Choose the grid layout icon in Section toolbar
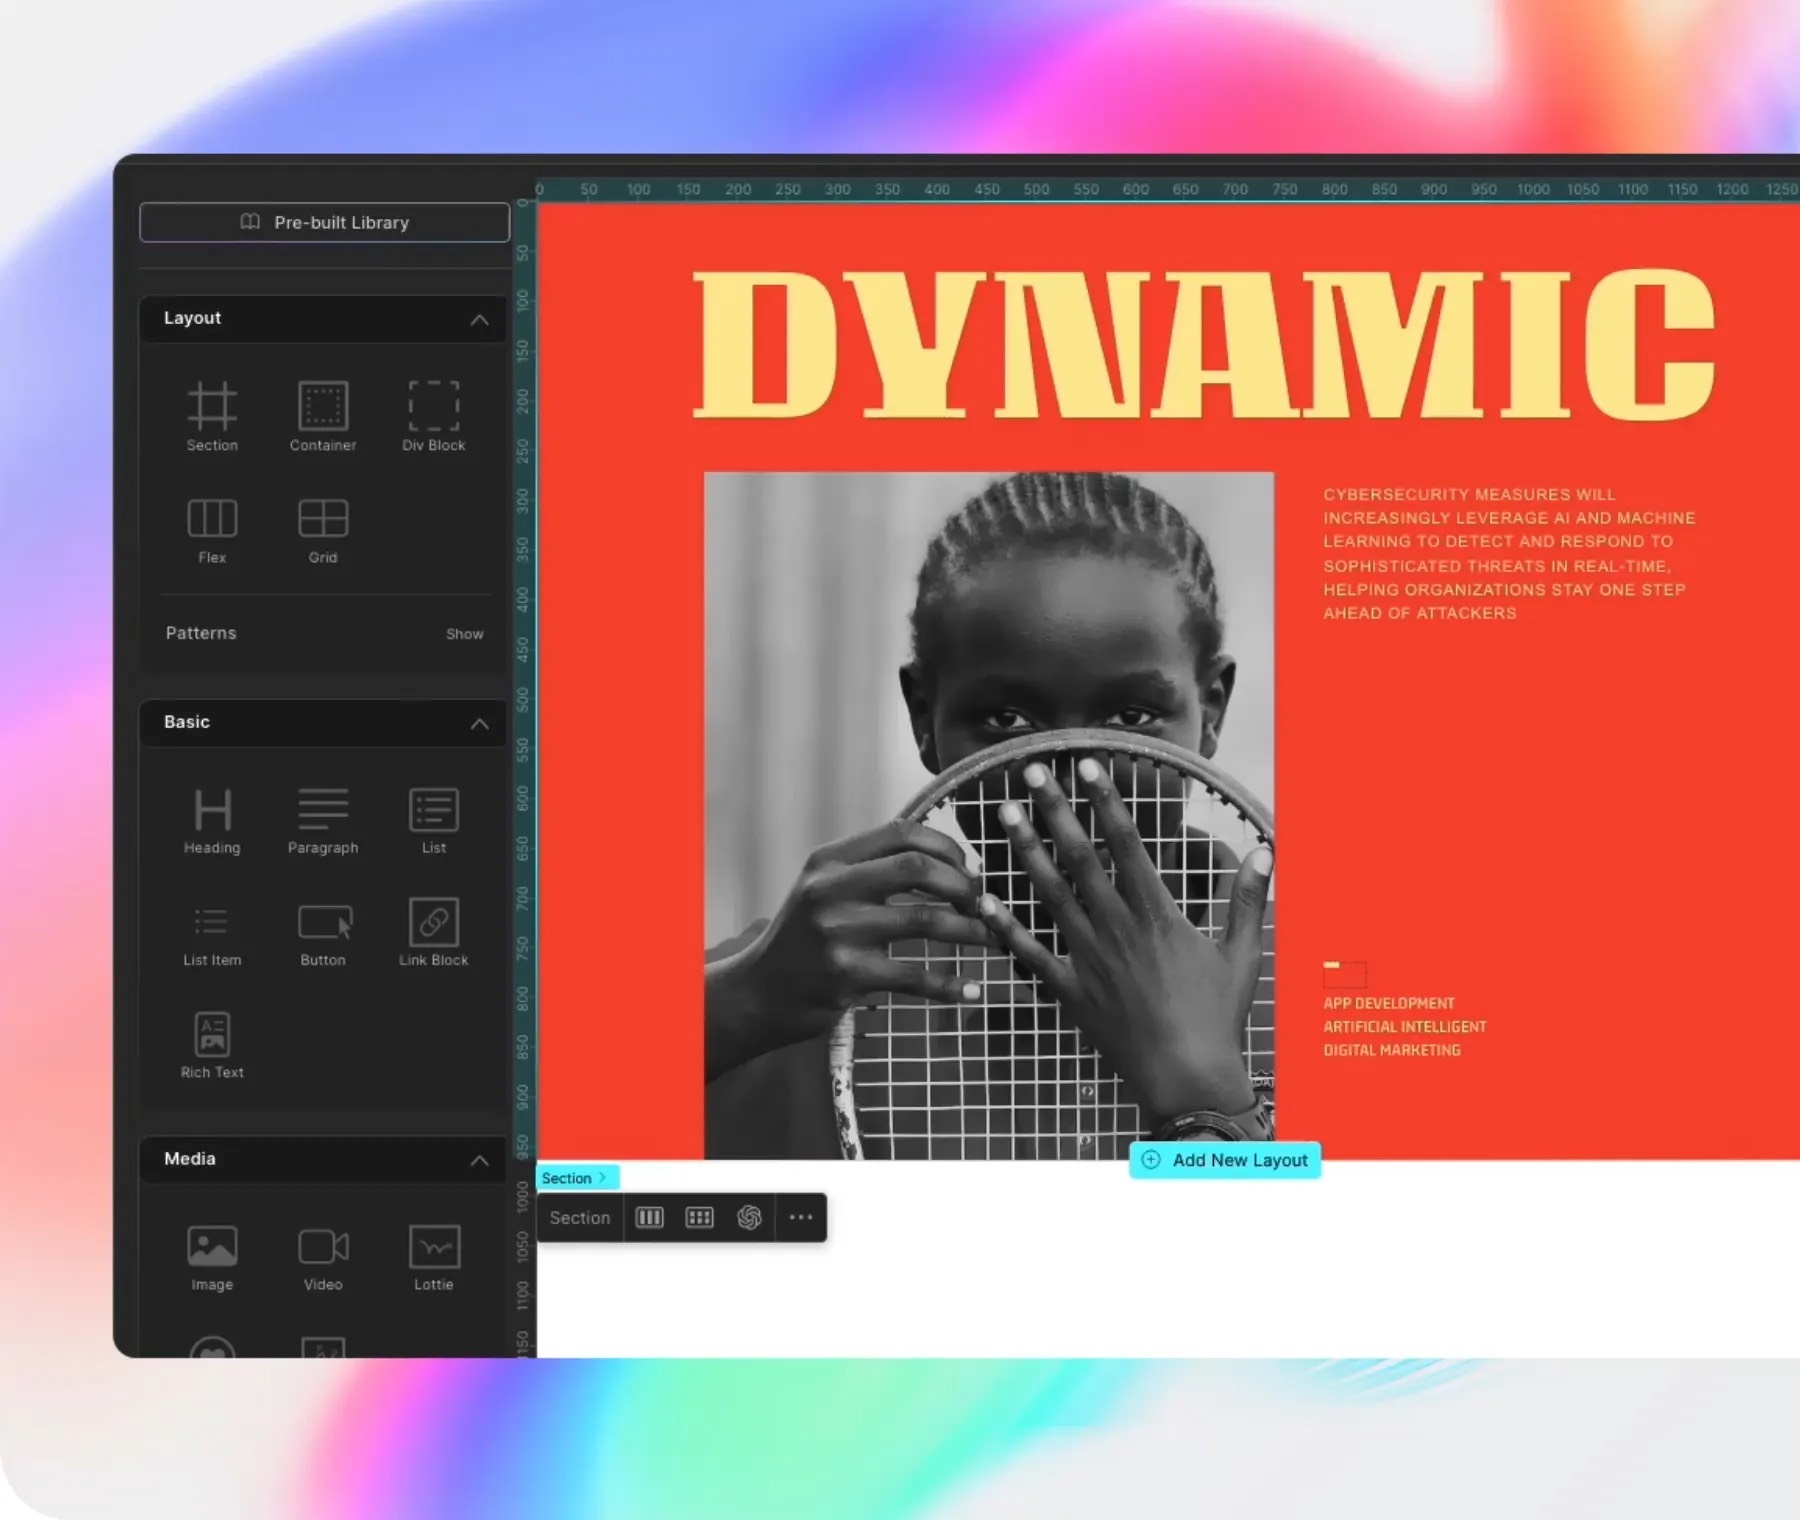The height and width of the screenshot is (1520, 1800). [x=699, y=1217]
